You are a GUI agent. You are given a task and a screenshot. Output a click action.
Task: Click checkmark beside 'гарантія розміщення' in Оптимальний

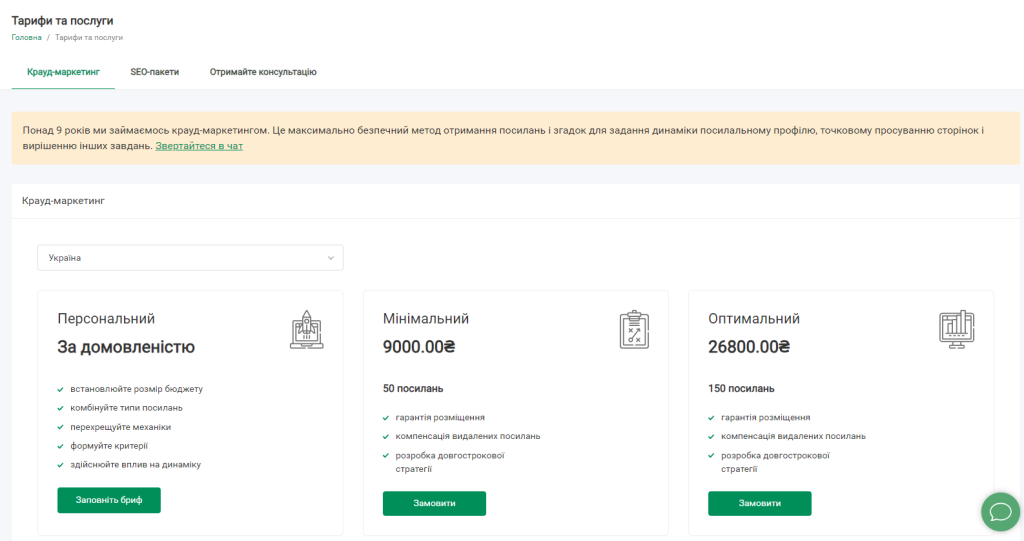click(x=711, y=417)
